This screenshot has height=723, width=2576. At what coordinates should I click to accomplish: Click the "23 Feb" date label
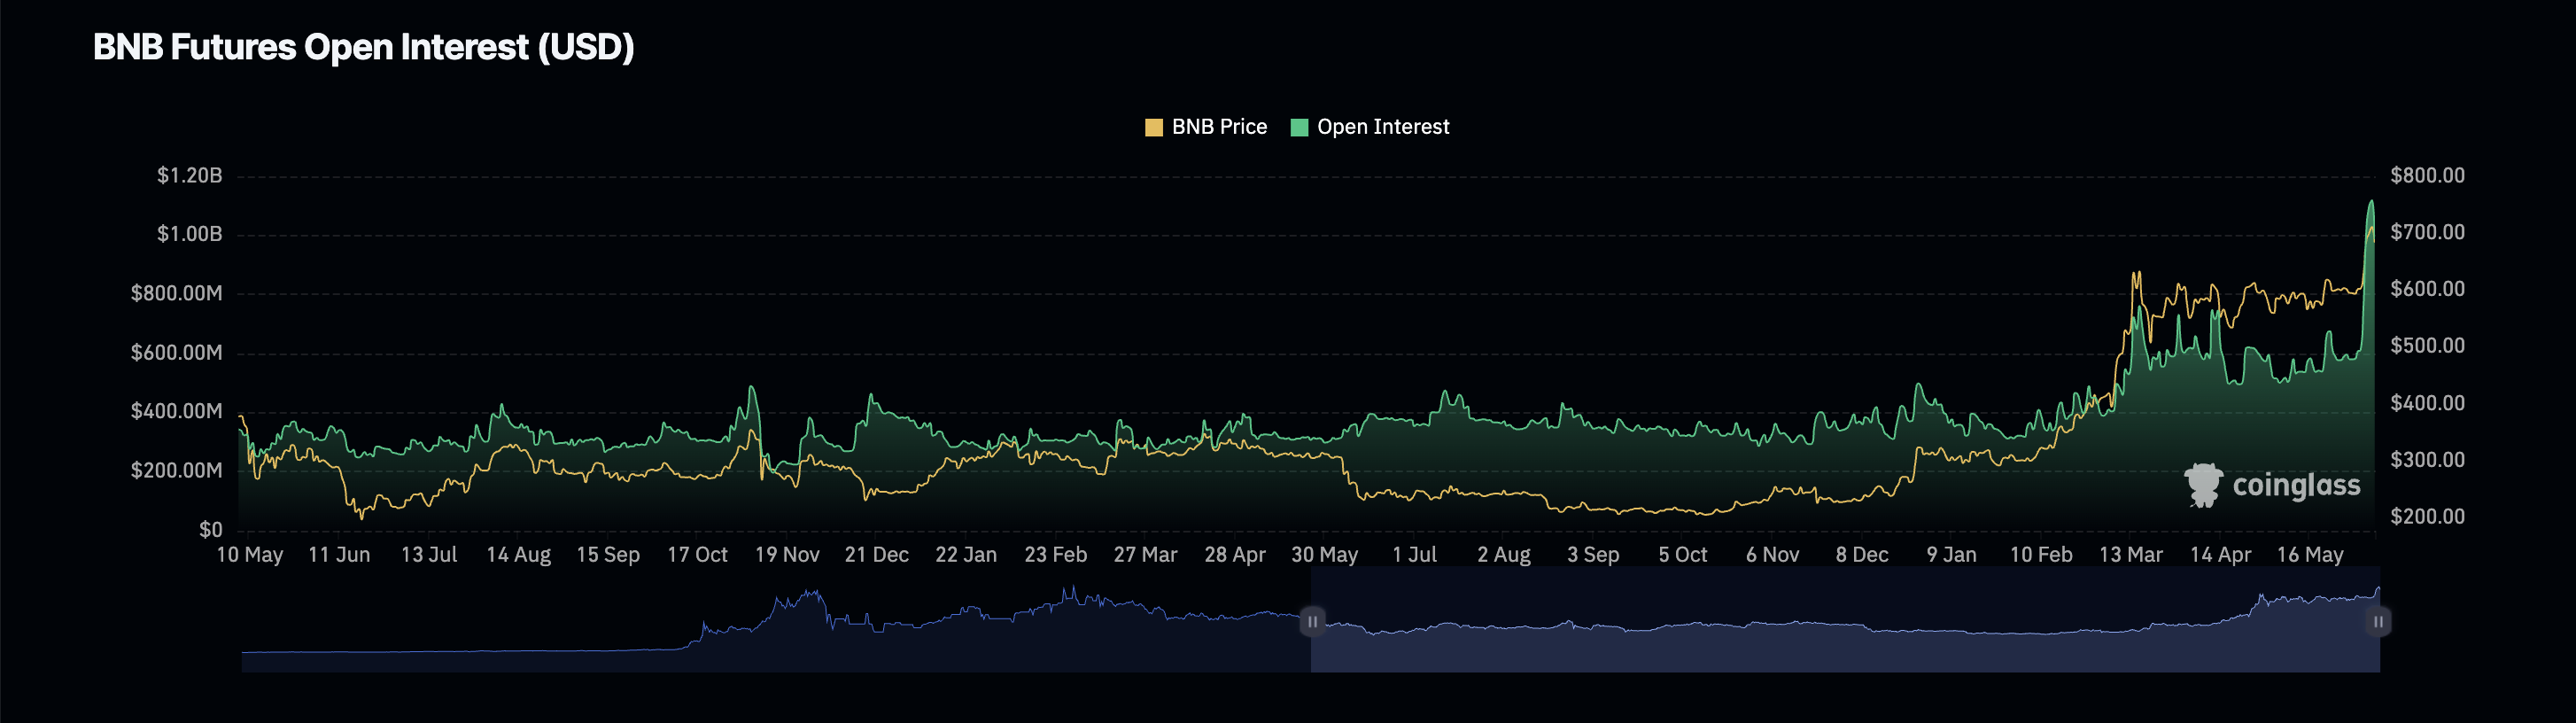pos(1056,555)
